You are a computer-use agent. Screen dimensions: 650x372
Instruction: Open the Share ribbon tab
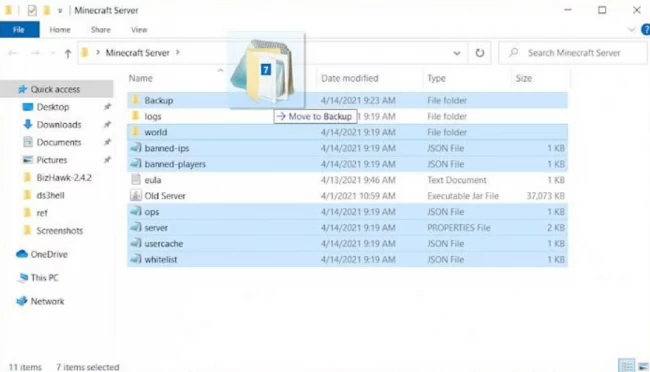(101, 30)
